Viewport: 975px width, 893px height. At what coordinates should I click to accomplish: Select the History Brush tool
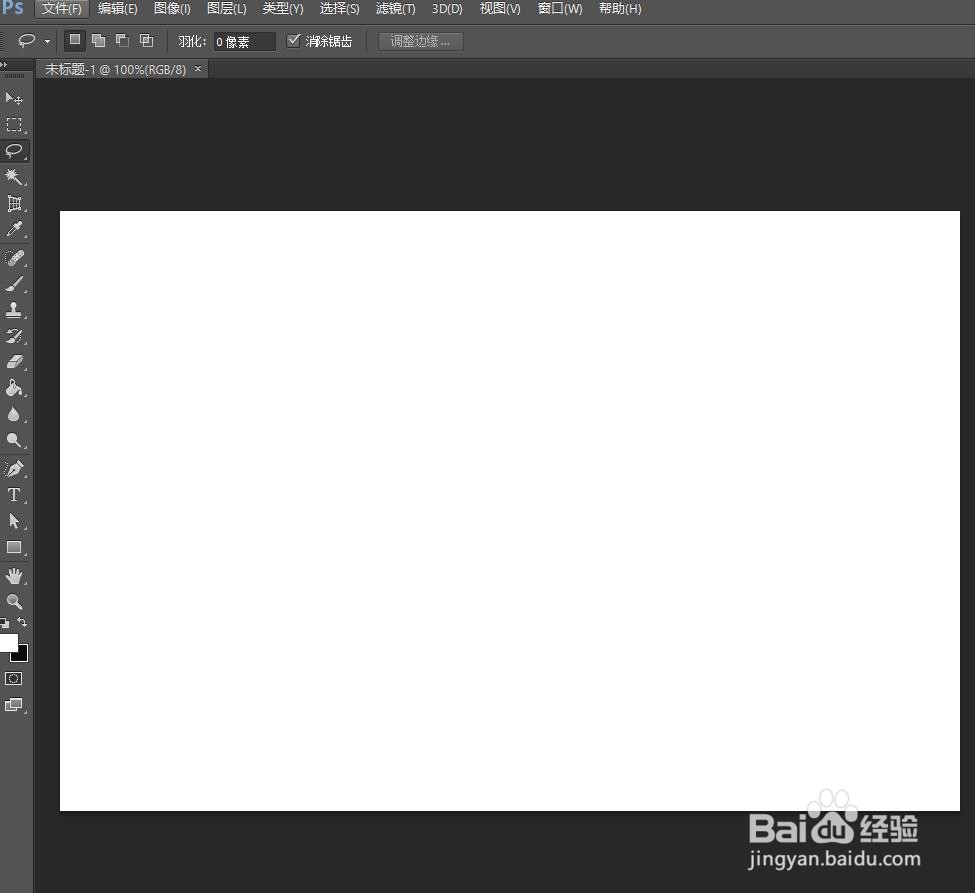14,336
